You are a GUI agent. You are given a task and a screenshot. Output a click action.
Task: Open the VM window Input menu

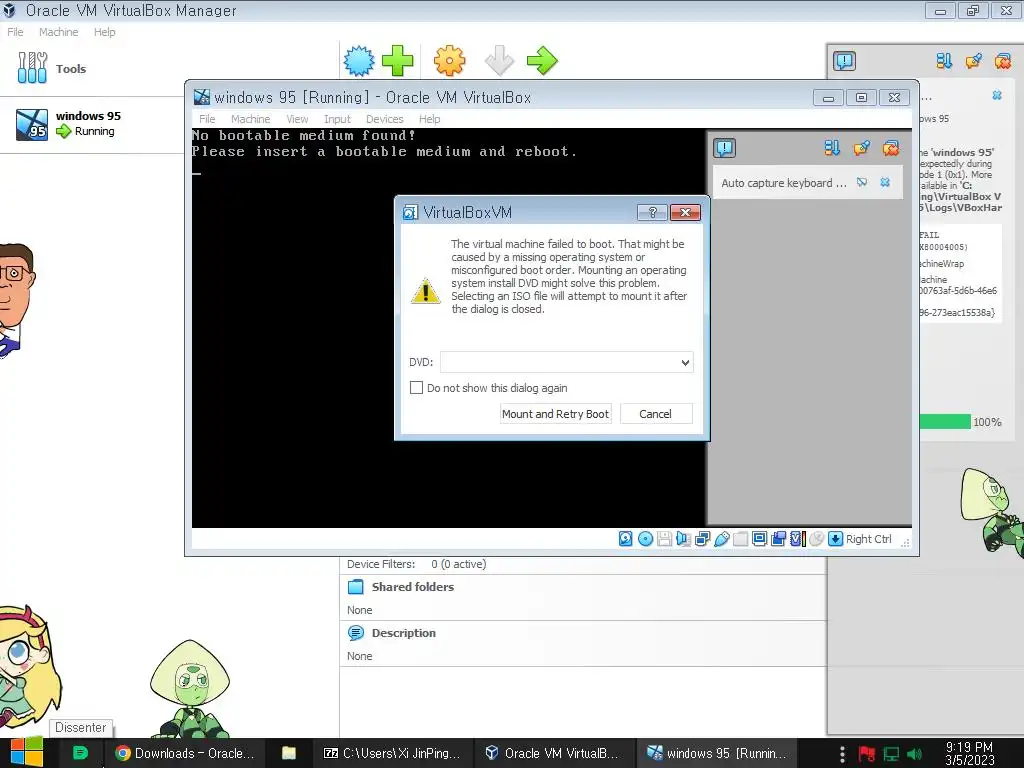(x=337, y=119)
